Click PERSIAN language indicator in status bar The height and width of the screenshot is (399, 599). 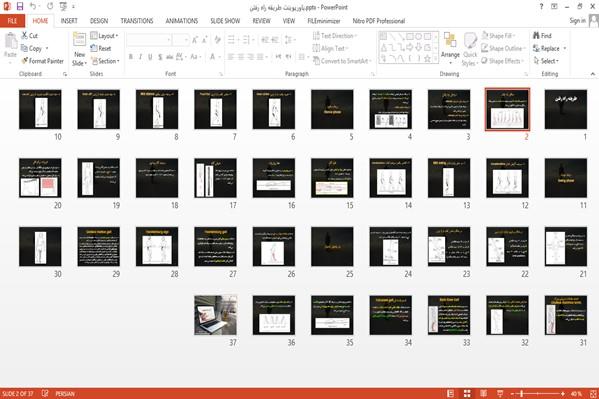(65, 394)
